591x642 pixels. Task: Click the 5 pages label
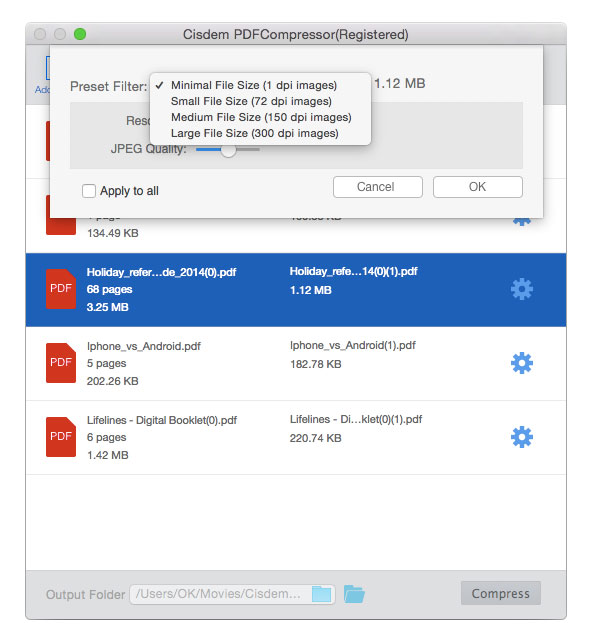click(x=106, y=364)
